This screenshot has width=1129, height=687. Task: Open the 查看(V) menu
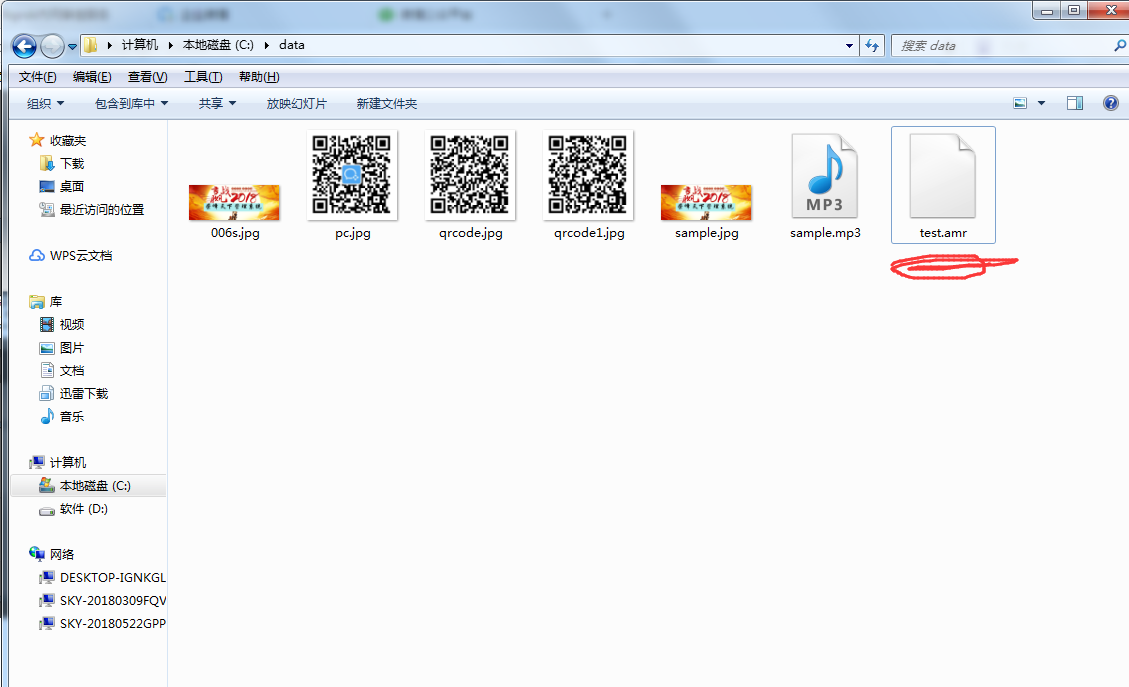[148, 77]
